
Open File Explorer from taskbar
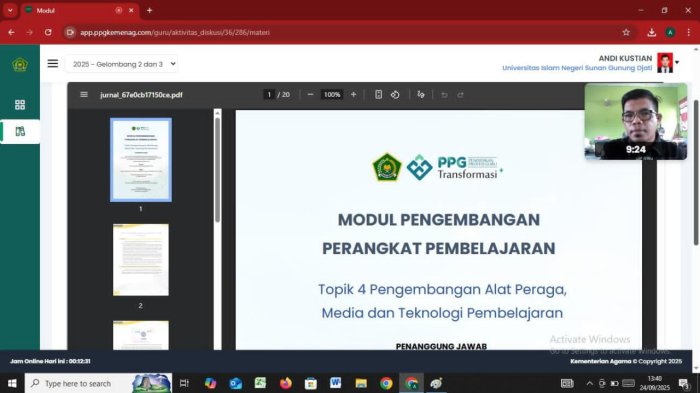[361, 383]
